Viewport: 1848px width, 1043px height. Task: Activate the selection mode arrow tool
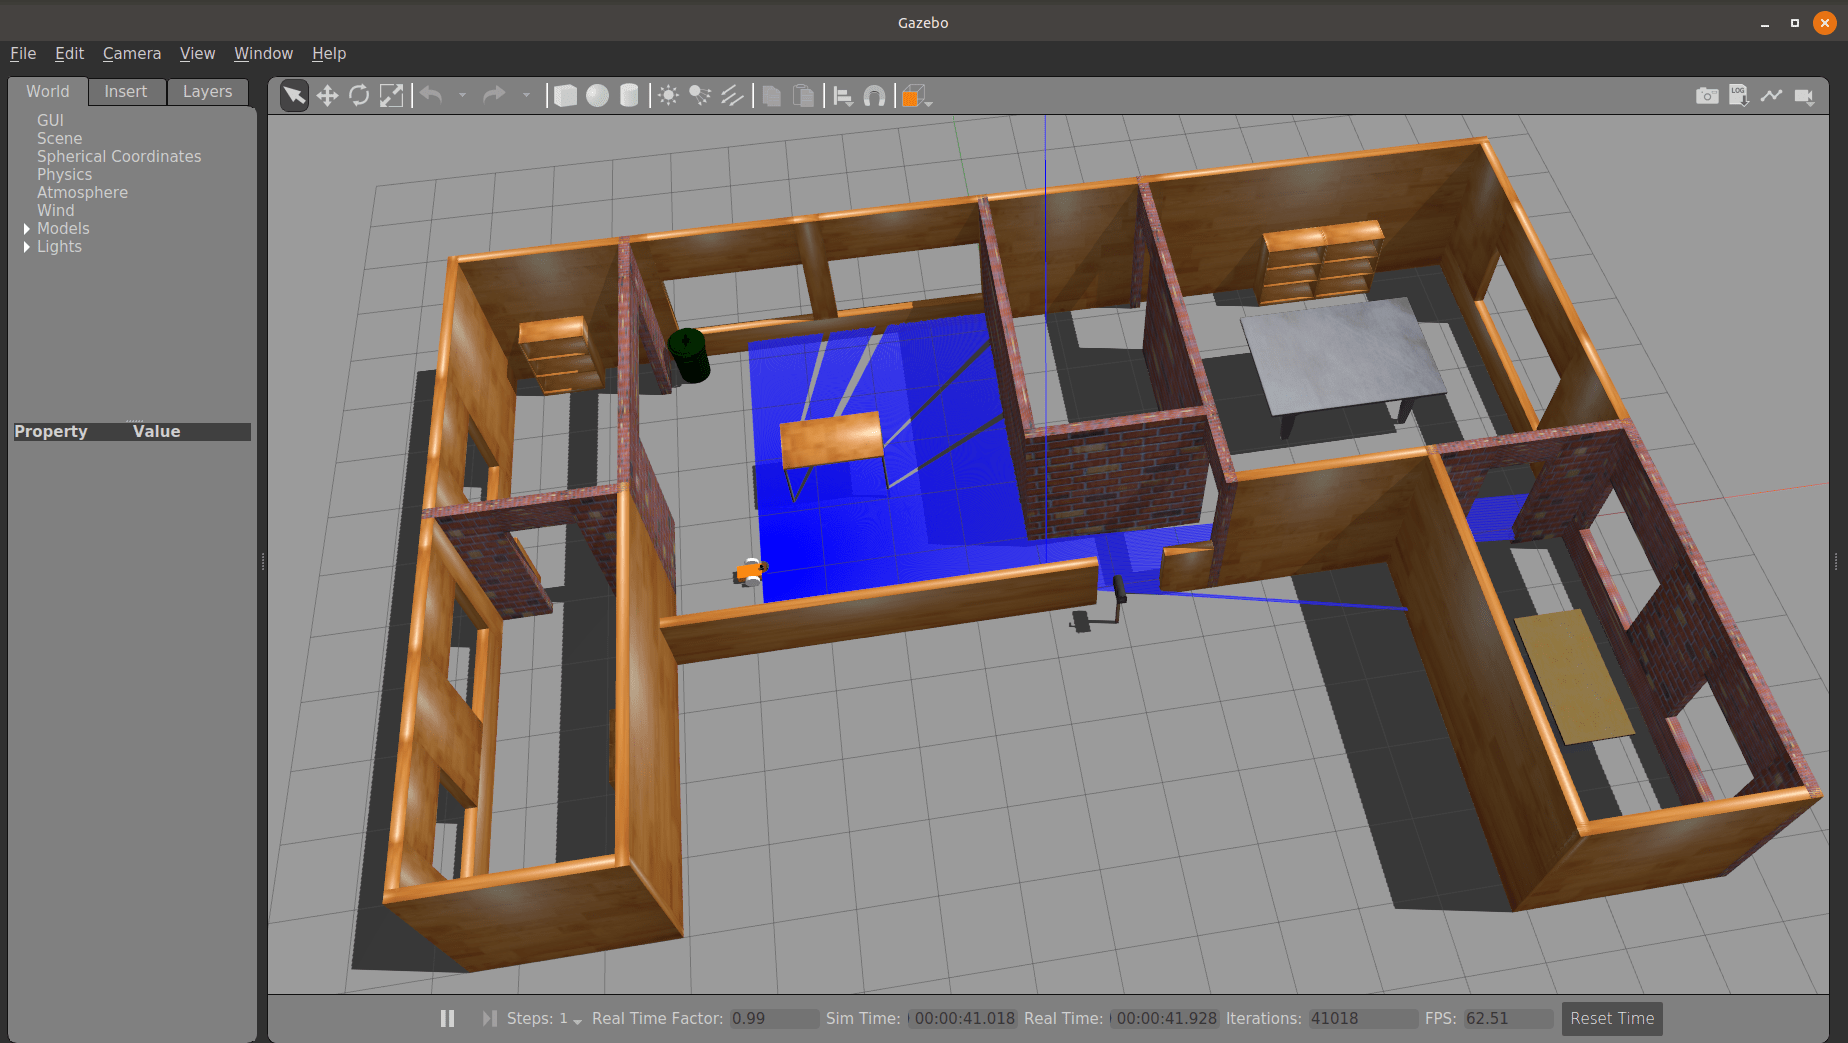point(294,95)
